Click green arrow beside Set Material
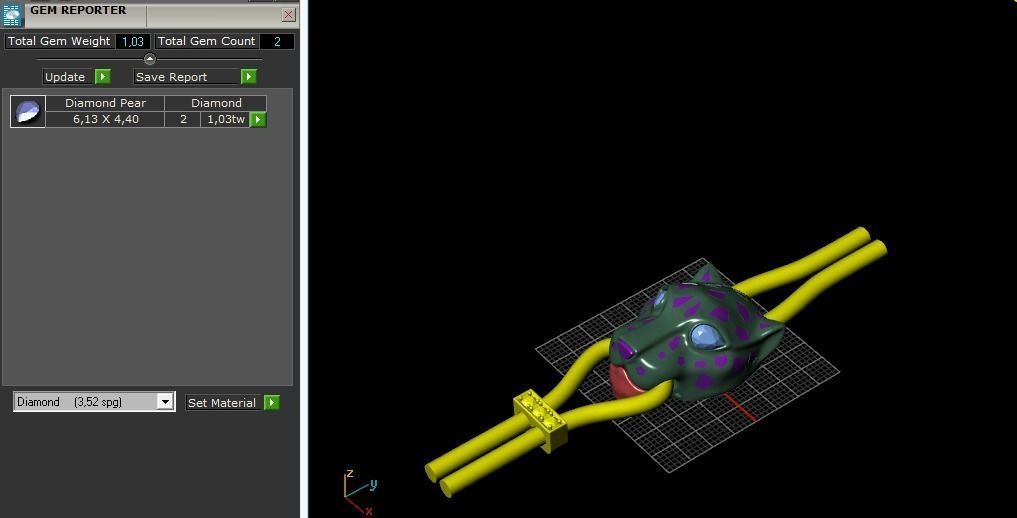Screen dimensions: 1017x518 coord(272,403)
